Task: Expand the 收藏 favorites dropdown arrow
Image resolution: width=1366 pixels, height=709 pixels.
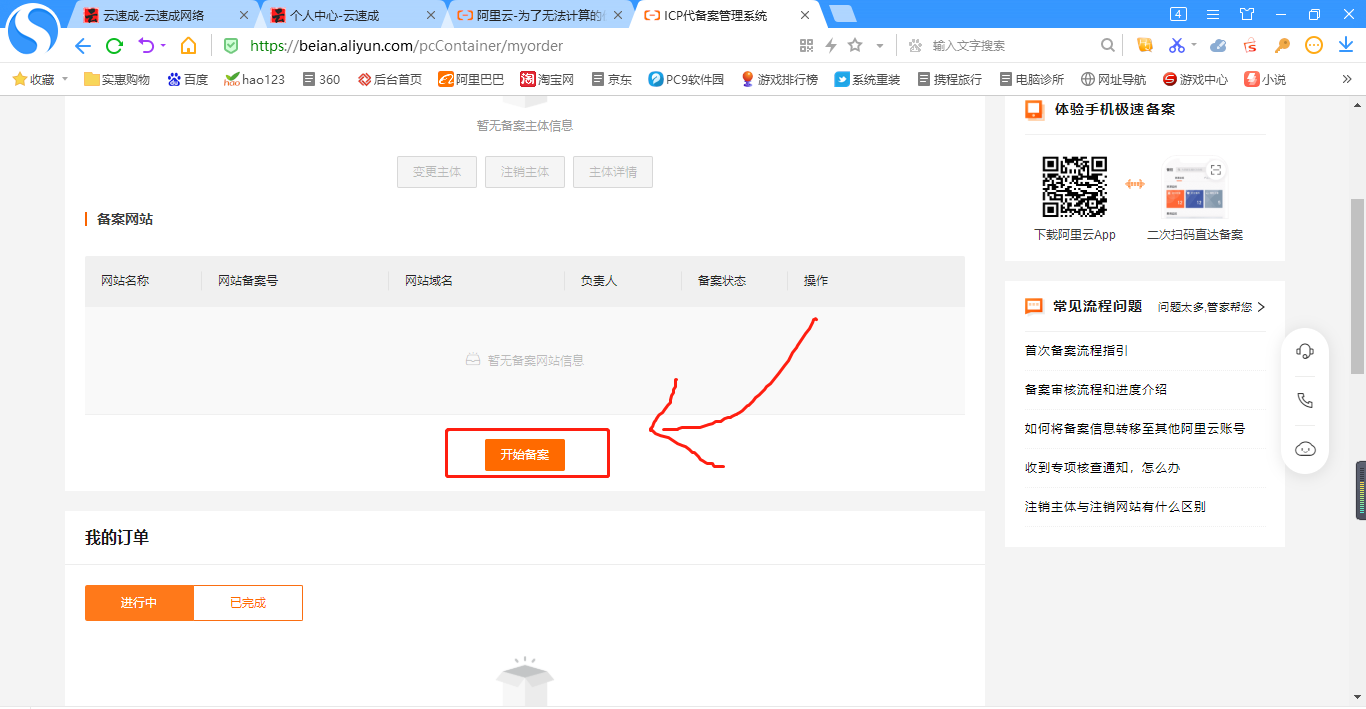Action: (x=65, y=79)
